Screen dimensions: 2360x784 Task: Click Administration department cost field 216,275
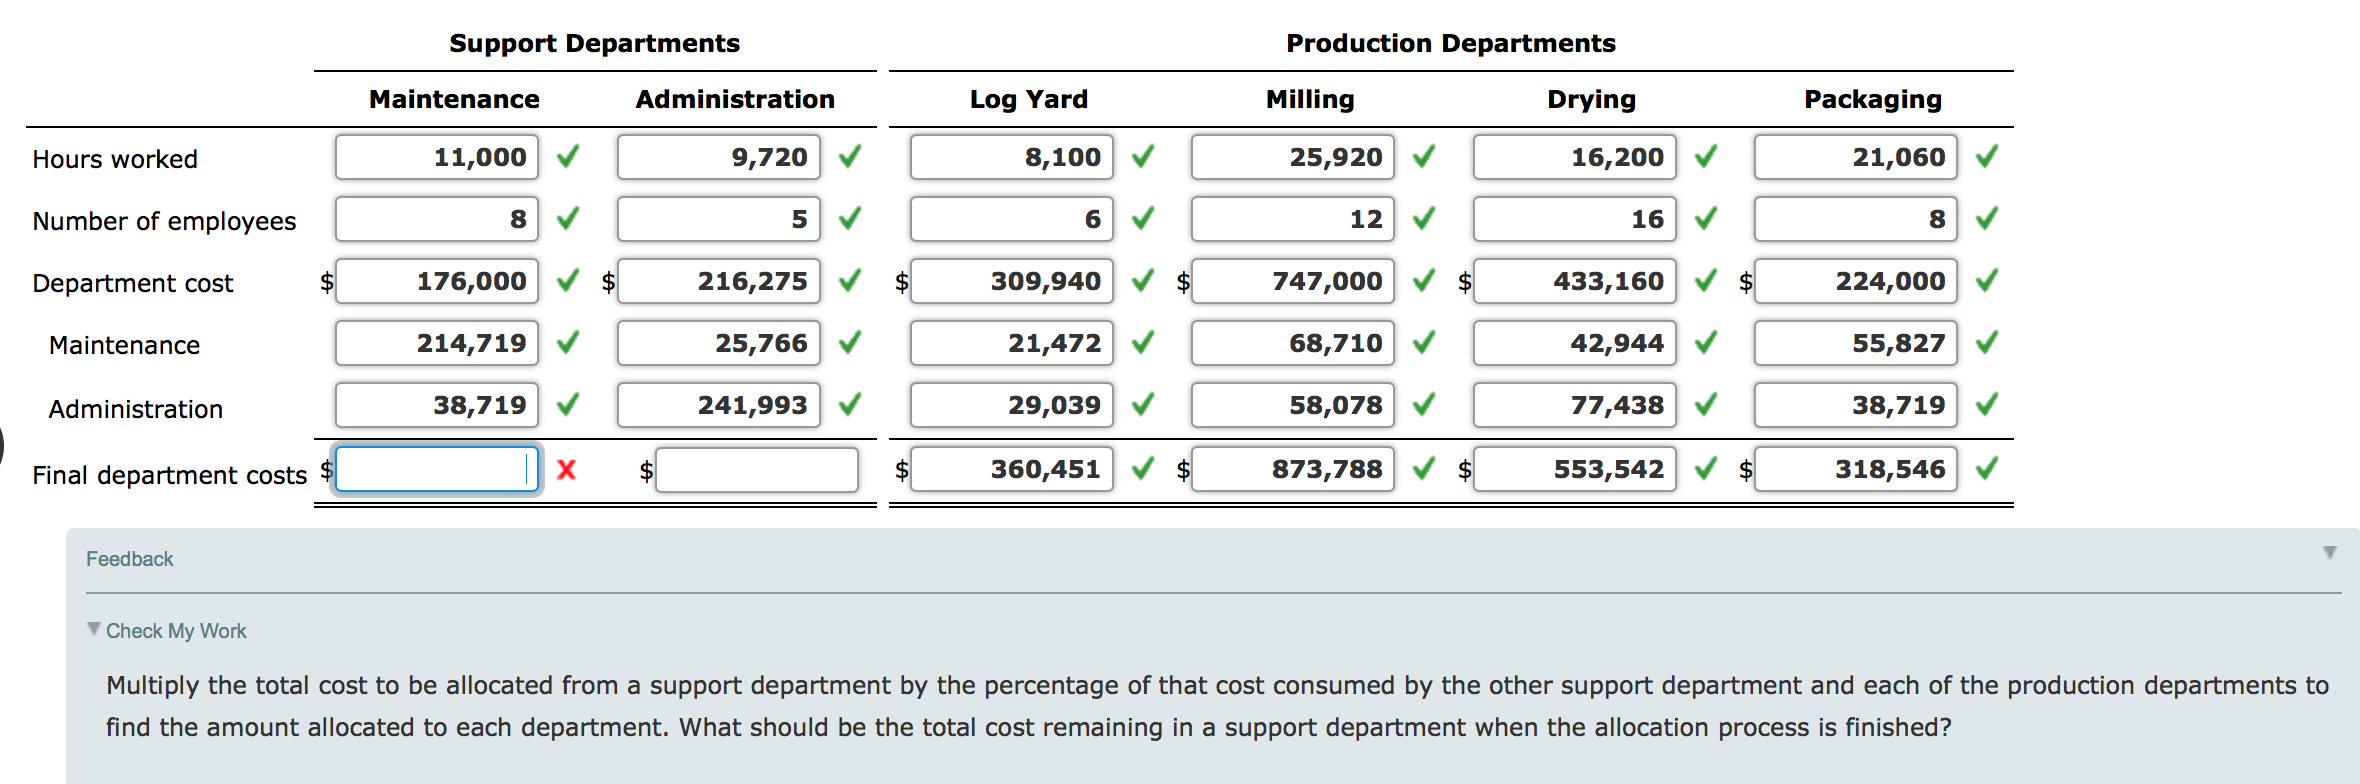(x=719, y=281)
